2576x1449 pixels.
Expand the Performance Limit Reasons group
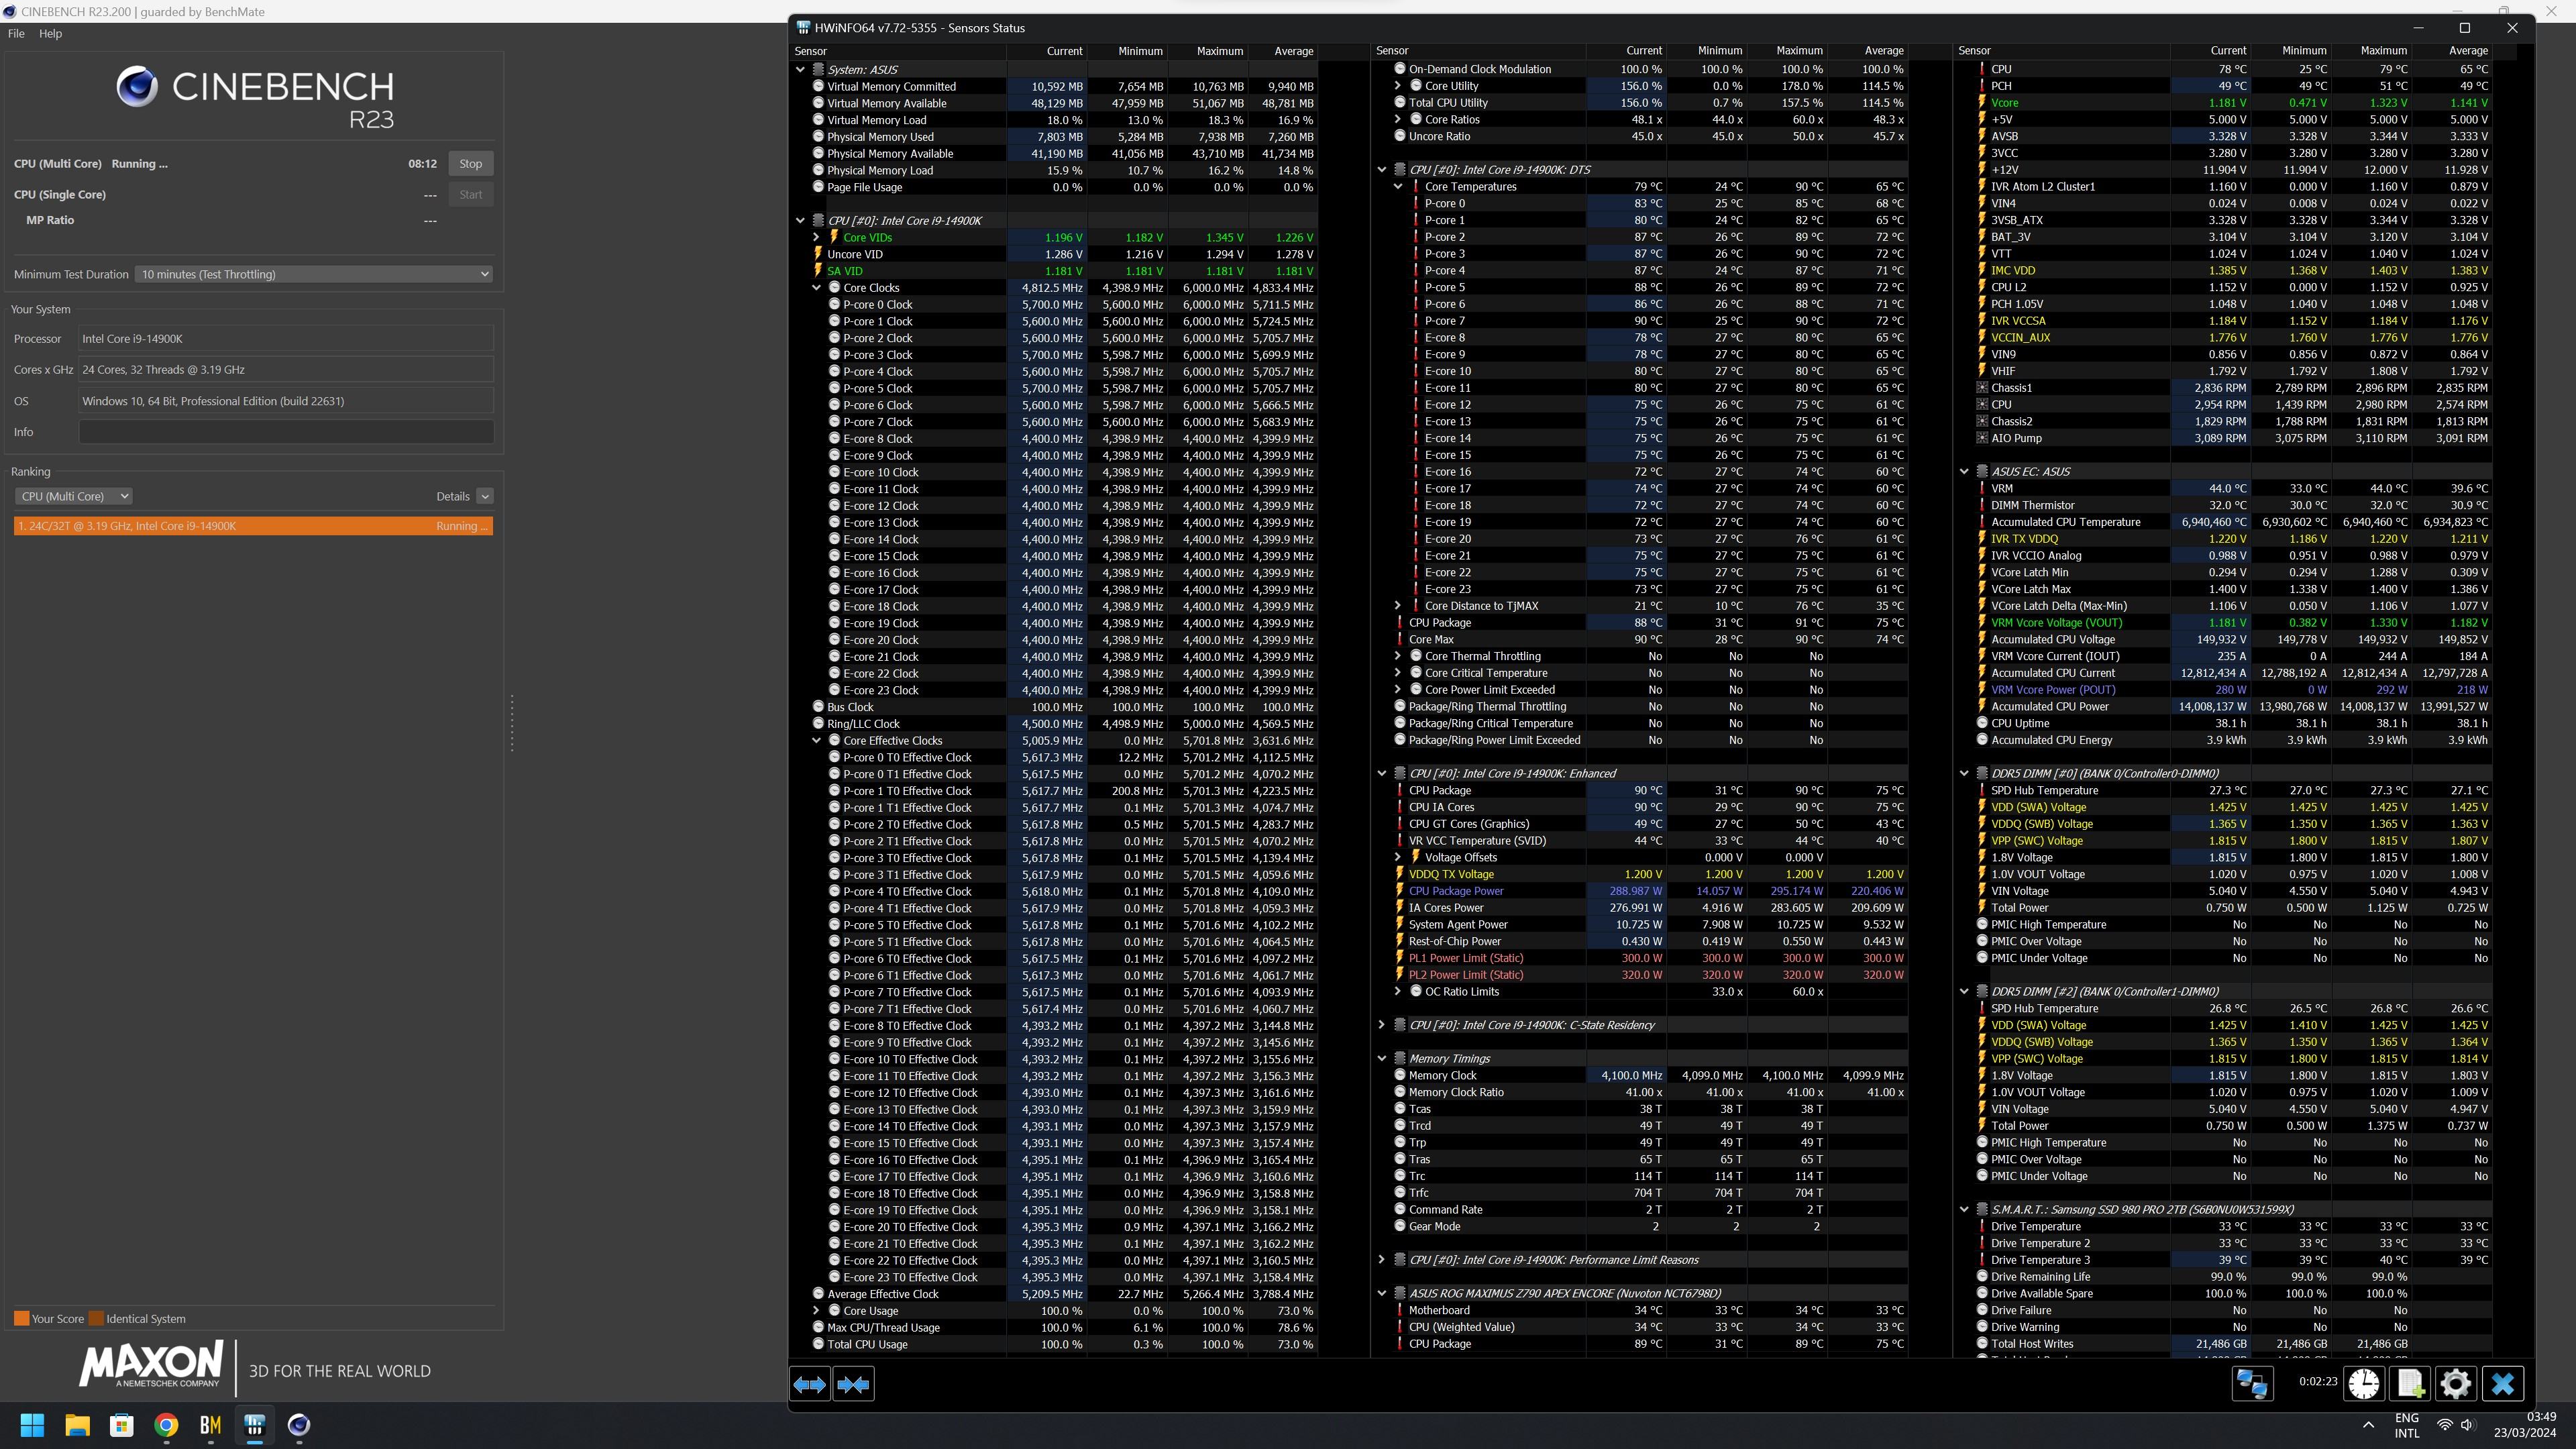[x=1382, y=1260]
